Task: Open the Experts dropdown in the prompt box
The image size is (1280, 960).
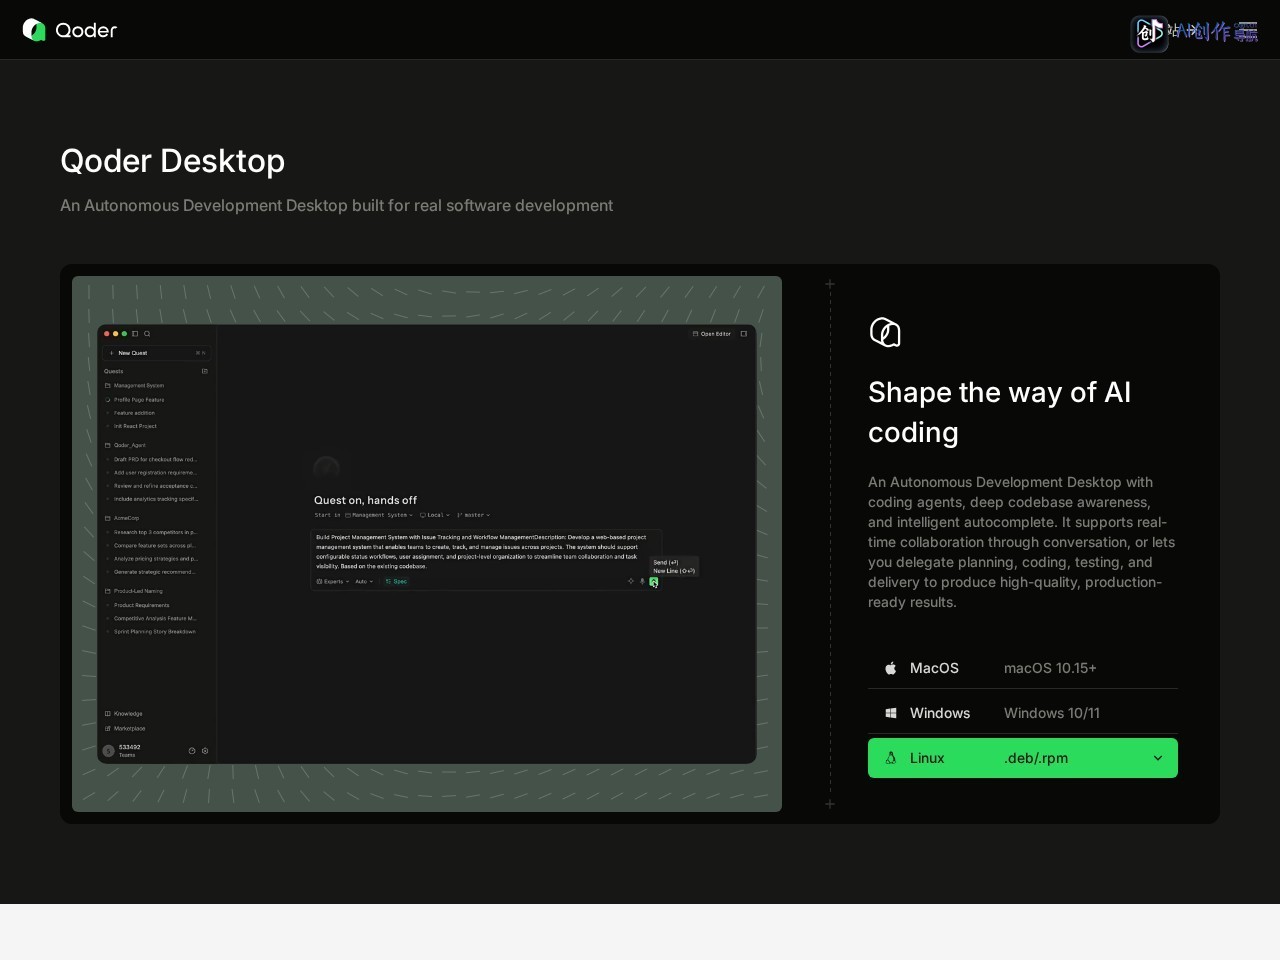Action: tap(331, 581)
